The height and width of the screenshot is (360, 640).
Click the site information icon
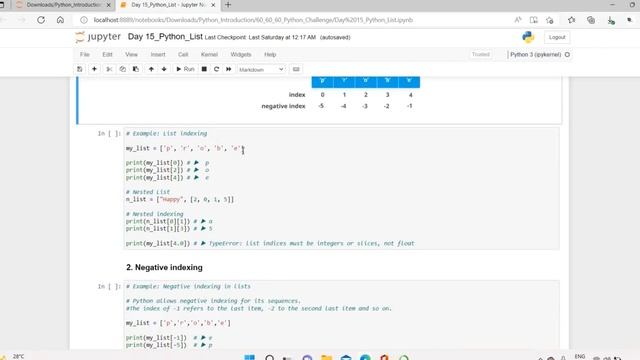84,20
